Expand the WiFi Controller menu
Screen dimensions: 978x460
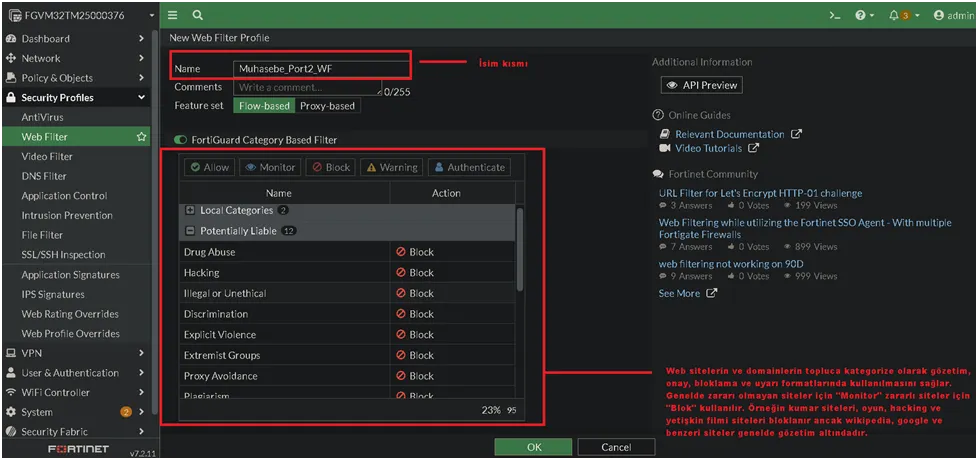click(x=75, y=393)
